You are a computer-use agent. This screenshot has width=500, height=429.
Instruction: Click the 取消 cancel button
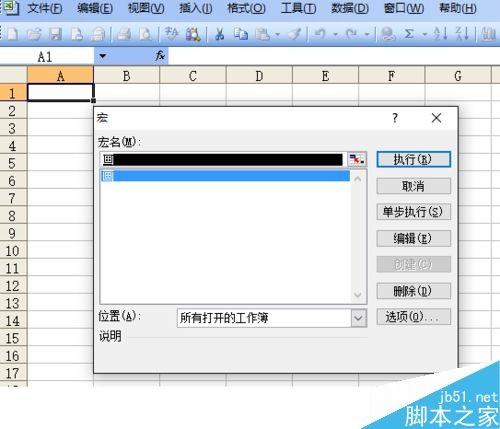tap(413, 186)
